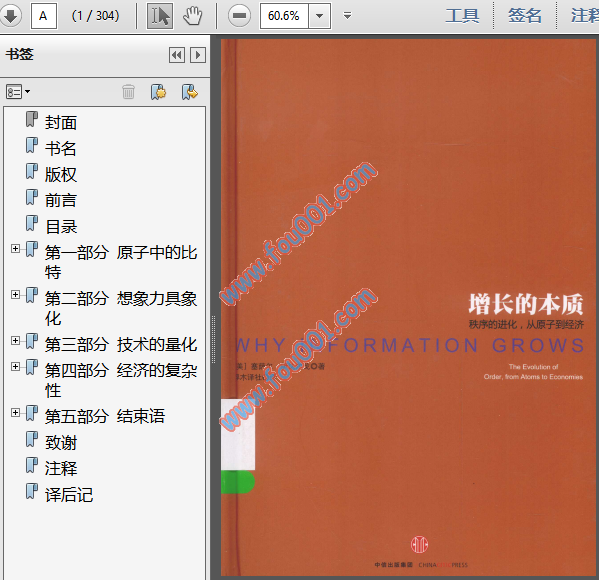This screenshot has height=580, width=599.
Task: Click the 60.6% zoom value field
Action: click(284, 16)
